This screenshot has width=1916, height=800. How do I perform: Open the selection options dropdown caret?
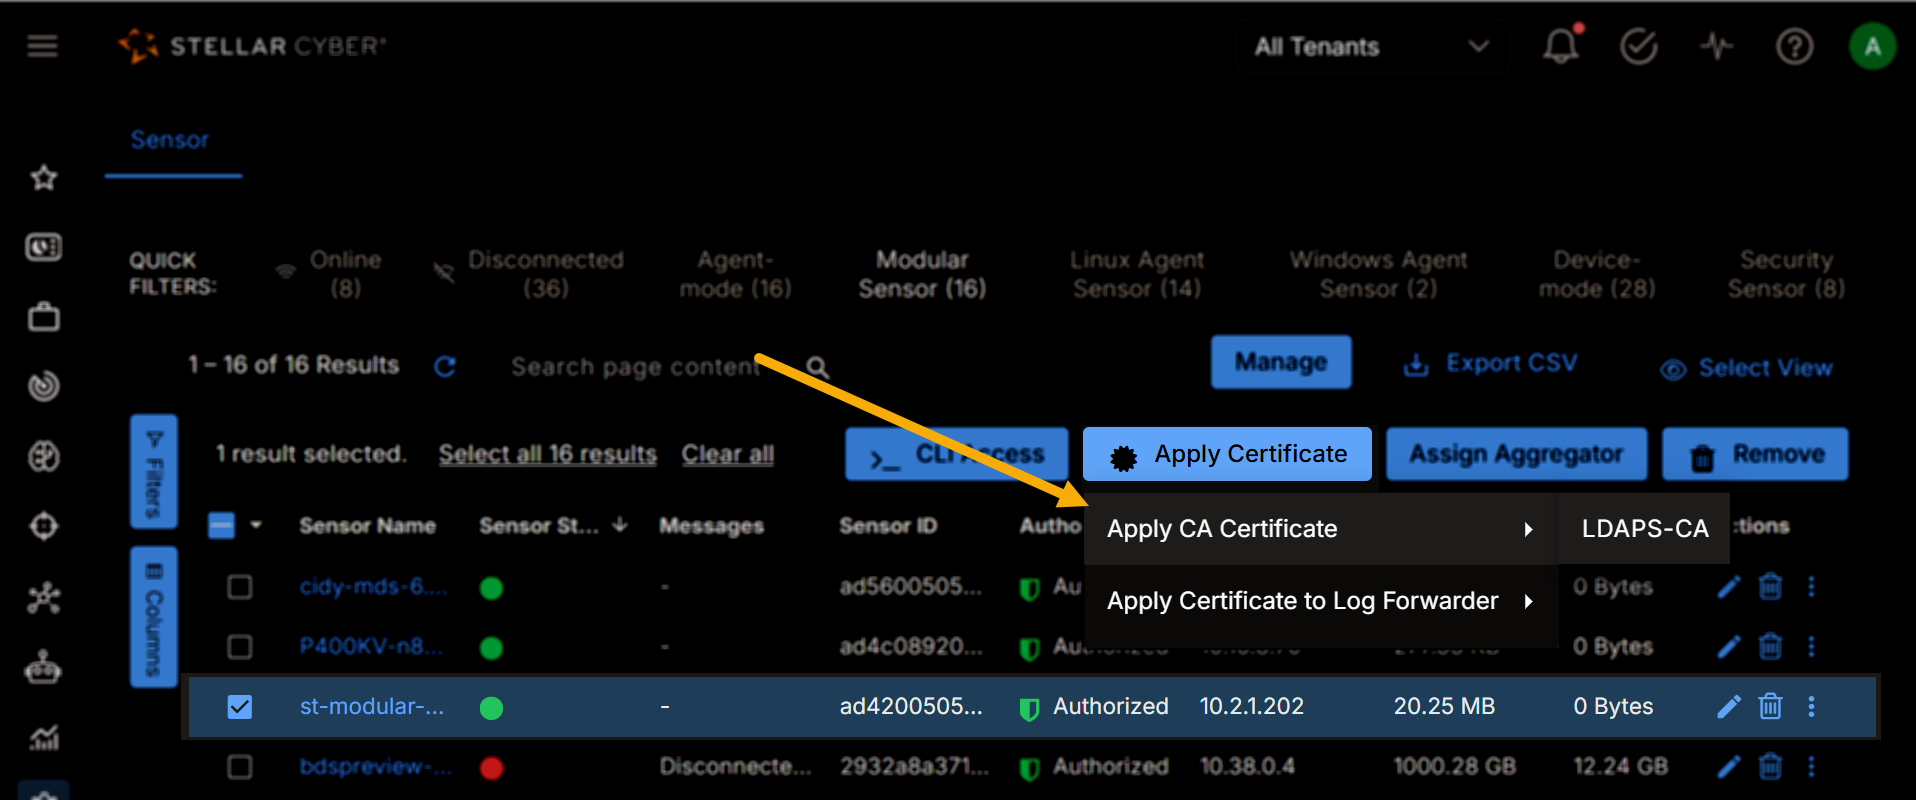click(256, 526)
